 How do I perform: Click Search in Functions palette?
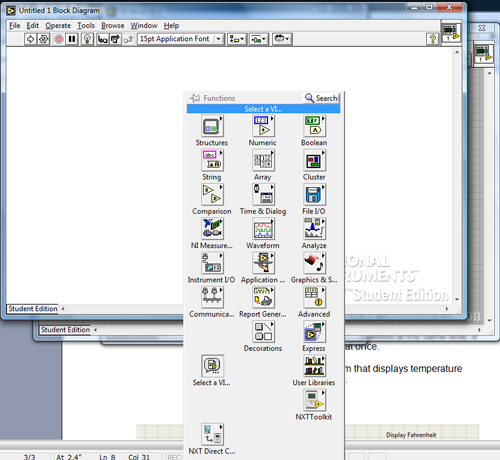[321, 98]
